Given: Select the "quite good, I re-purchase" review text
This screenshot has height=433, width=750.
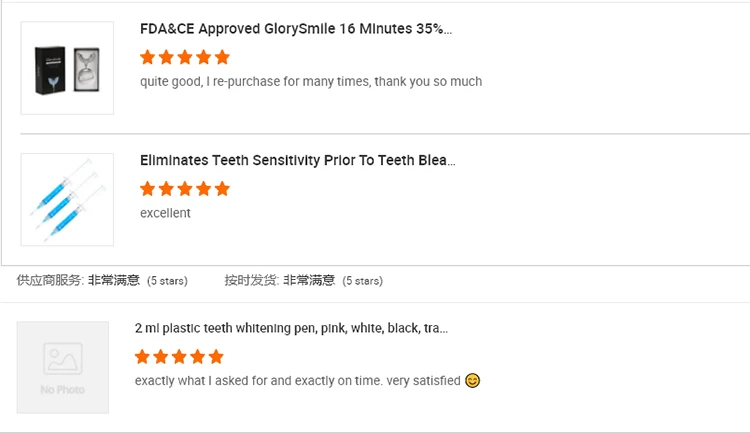Looking at the screenshot, I should [x=311, y=81].
